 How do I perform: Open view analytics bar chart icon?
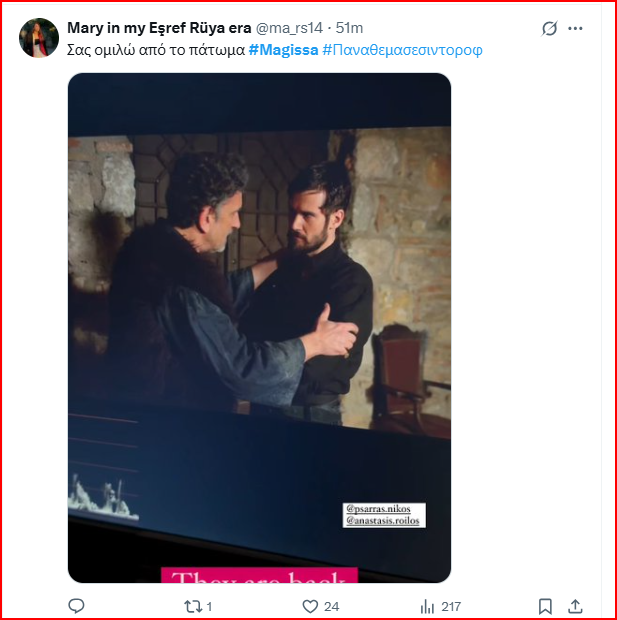(428, 606)
